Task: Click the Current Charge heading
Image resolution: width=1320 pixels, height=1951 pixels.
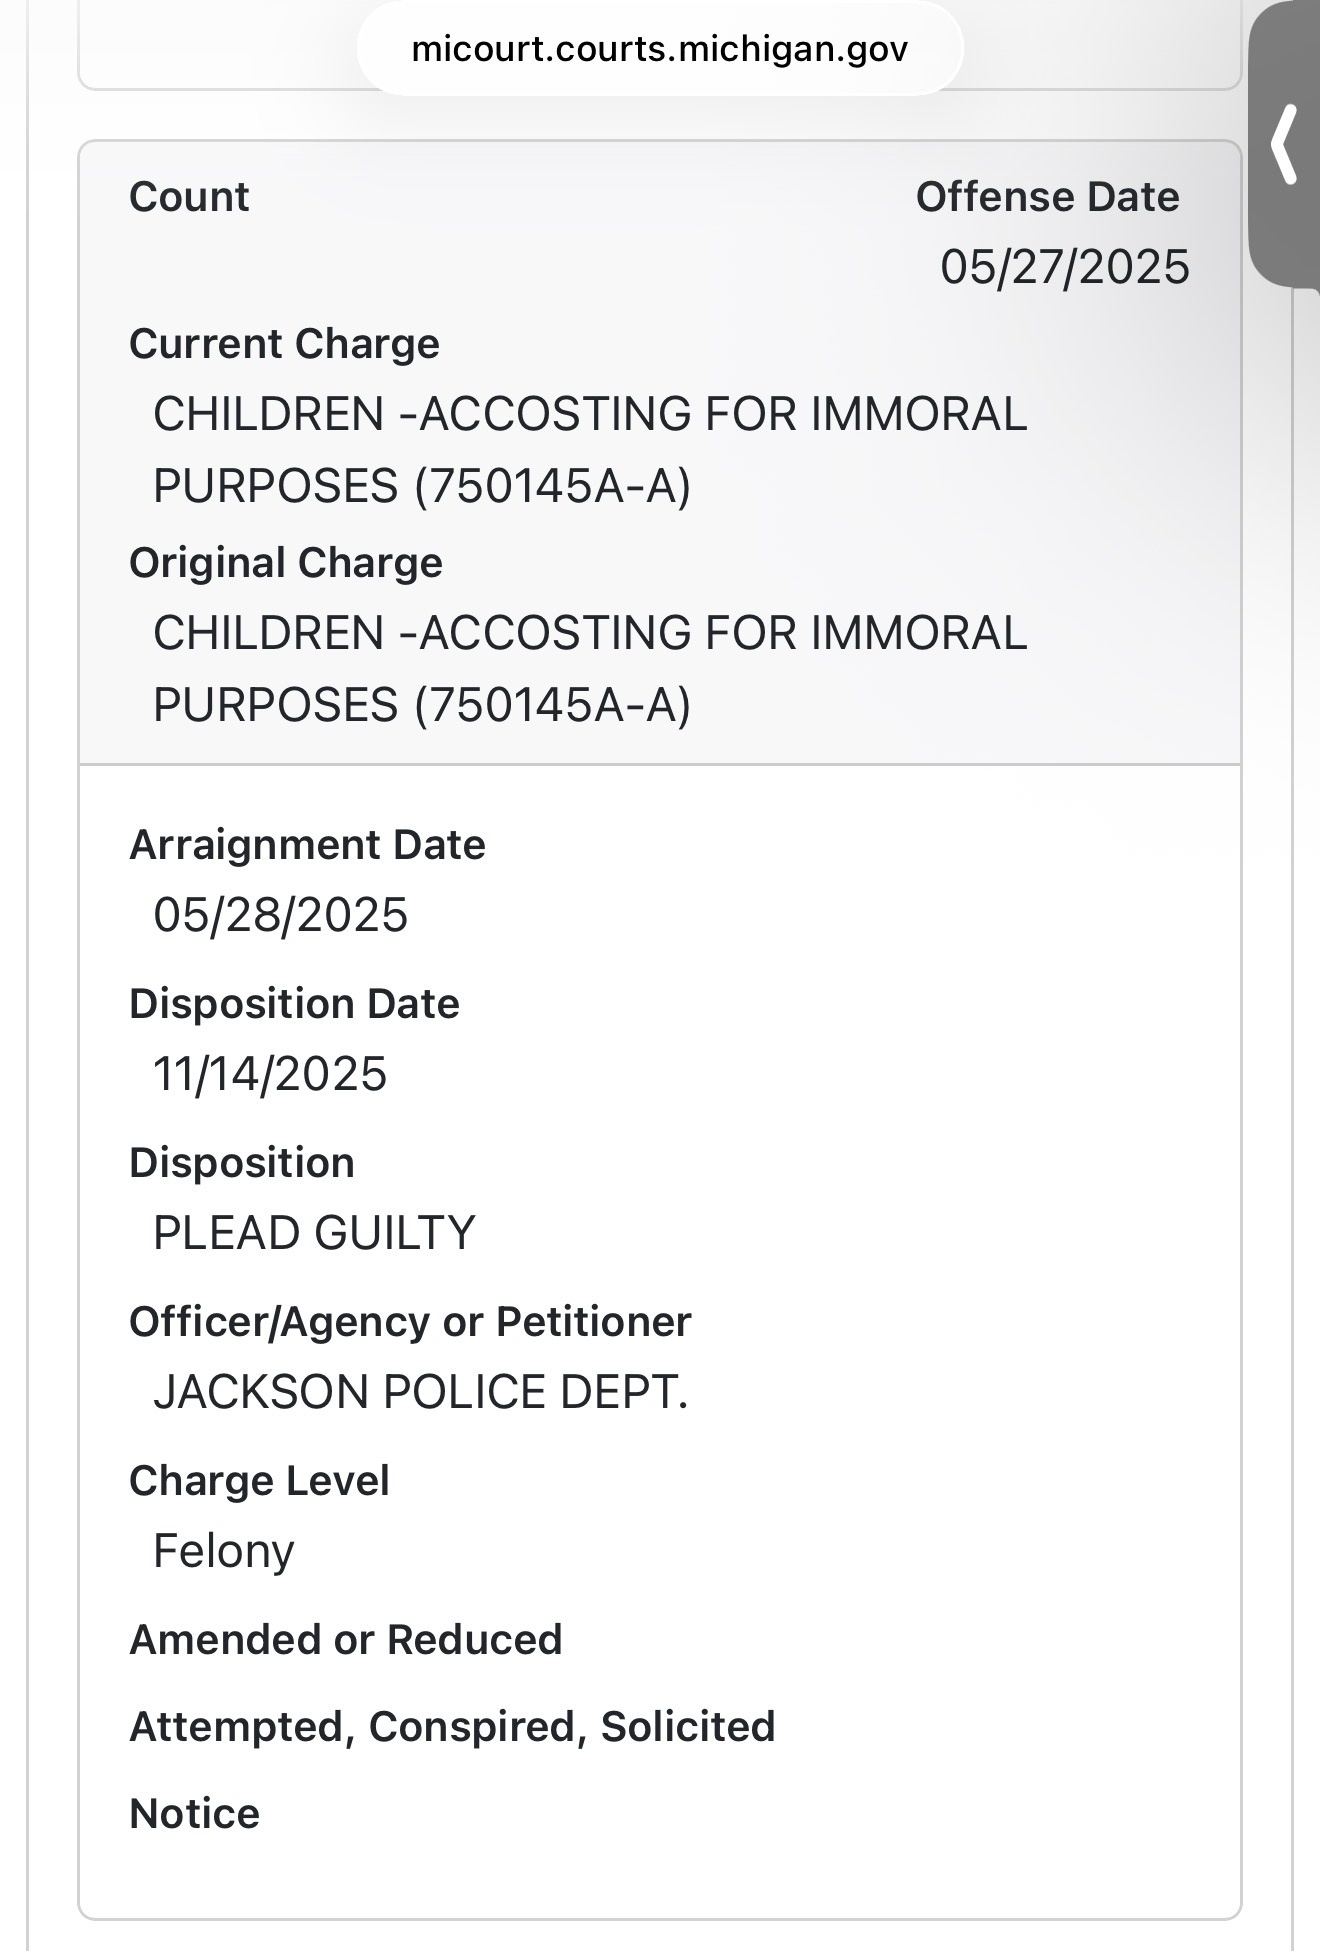Action: tap(284, 344)
